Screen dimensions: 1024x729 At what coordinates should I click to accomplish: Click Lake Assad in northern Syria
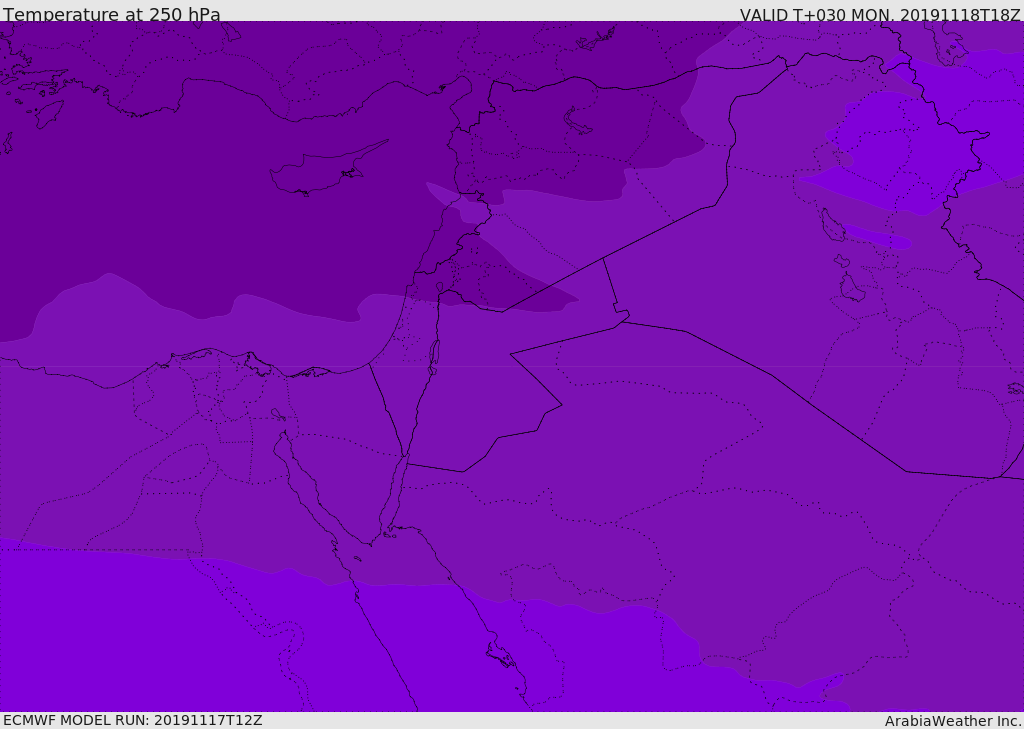point(577,121)
